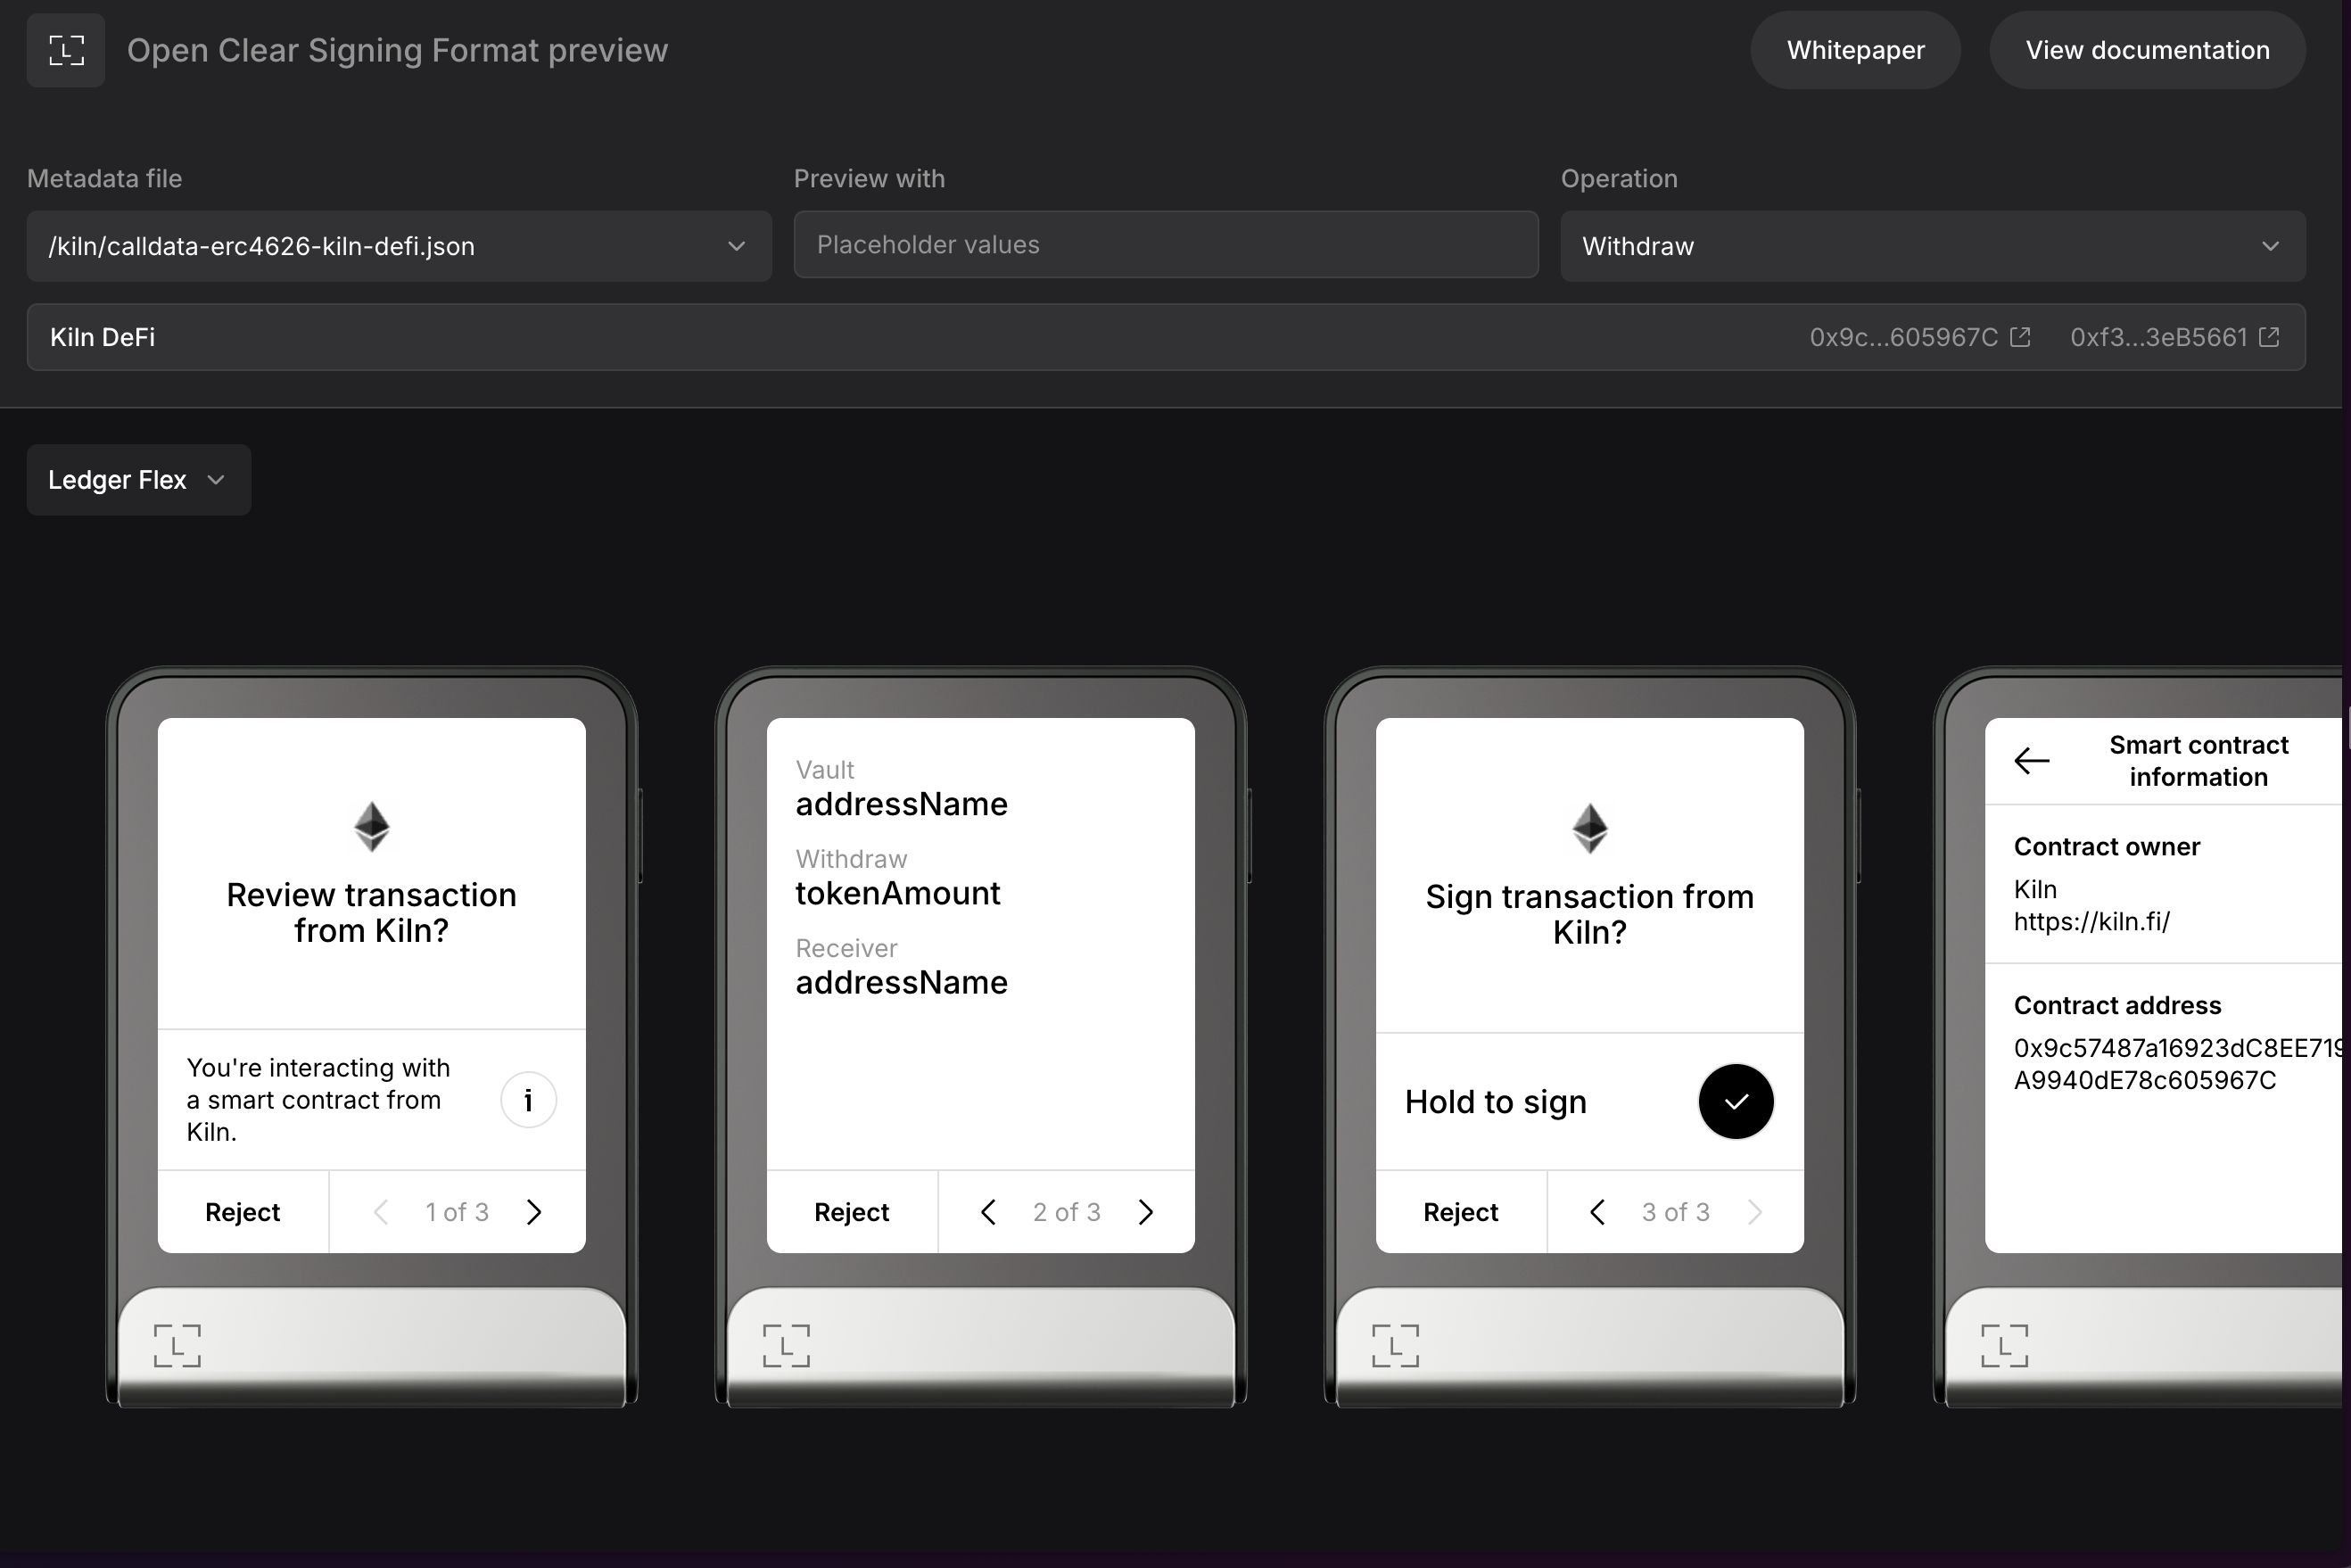
Task: Click the Placeholder values field
Action: 1166,245
